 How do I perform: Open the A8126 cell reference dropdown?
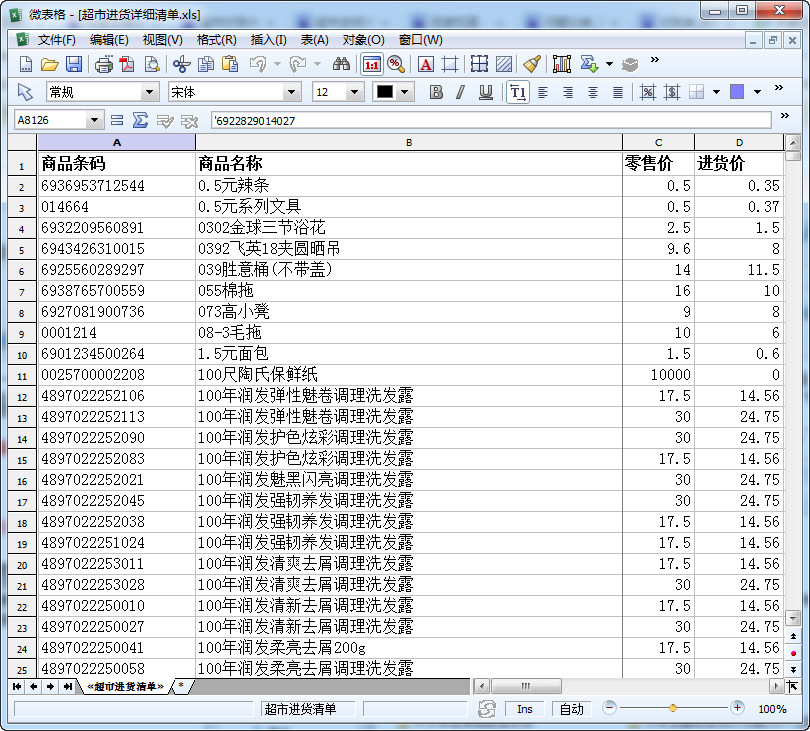[94, 120]
